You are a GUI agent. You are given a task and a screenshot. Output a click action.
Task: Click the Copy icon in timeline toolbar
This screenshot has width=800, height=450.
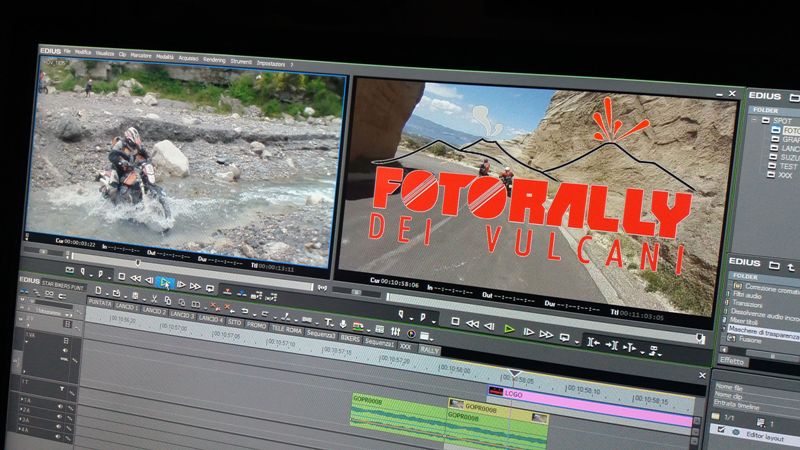[168, 301]
